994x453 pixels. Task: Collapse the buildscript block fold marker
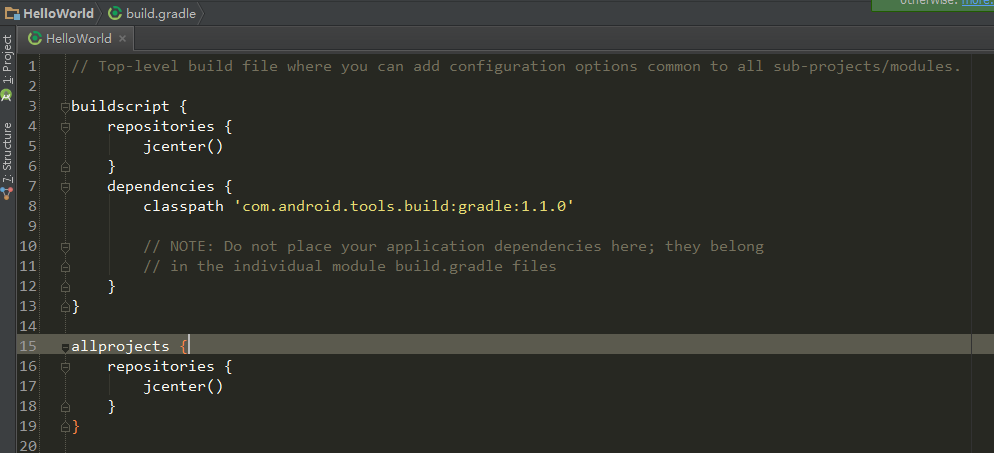point(65,107)
